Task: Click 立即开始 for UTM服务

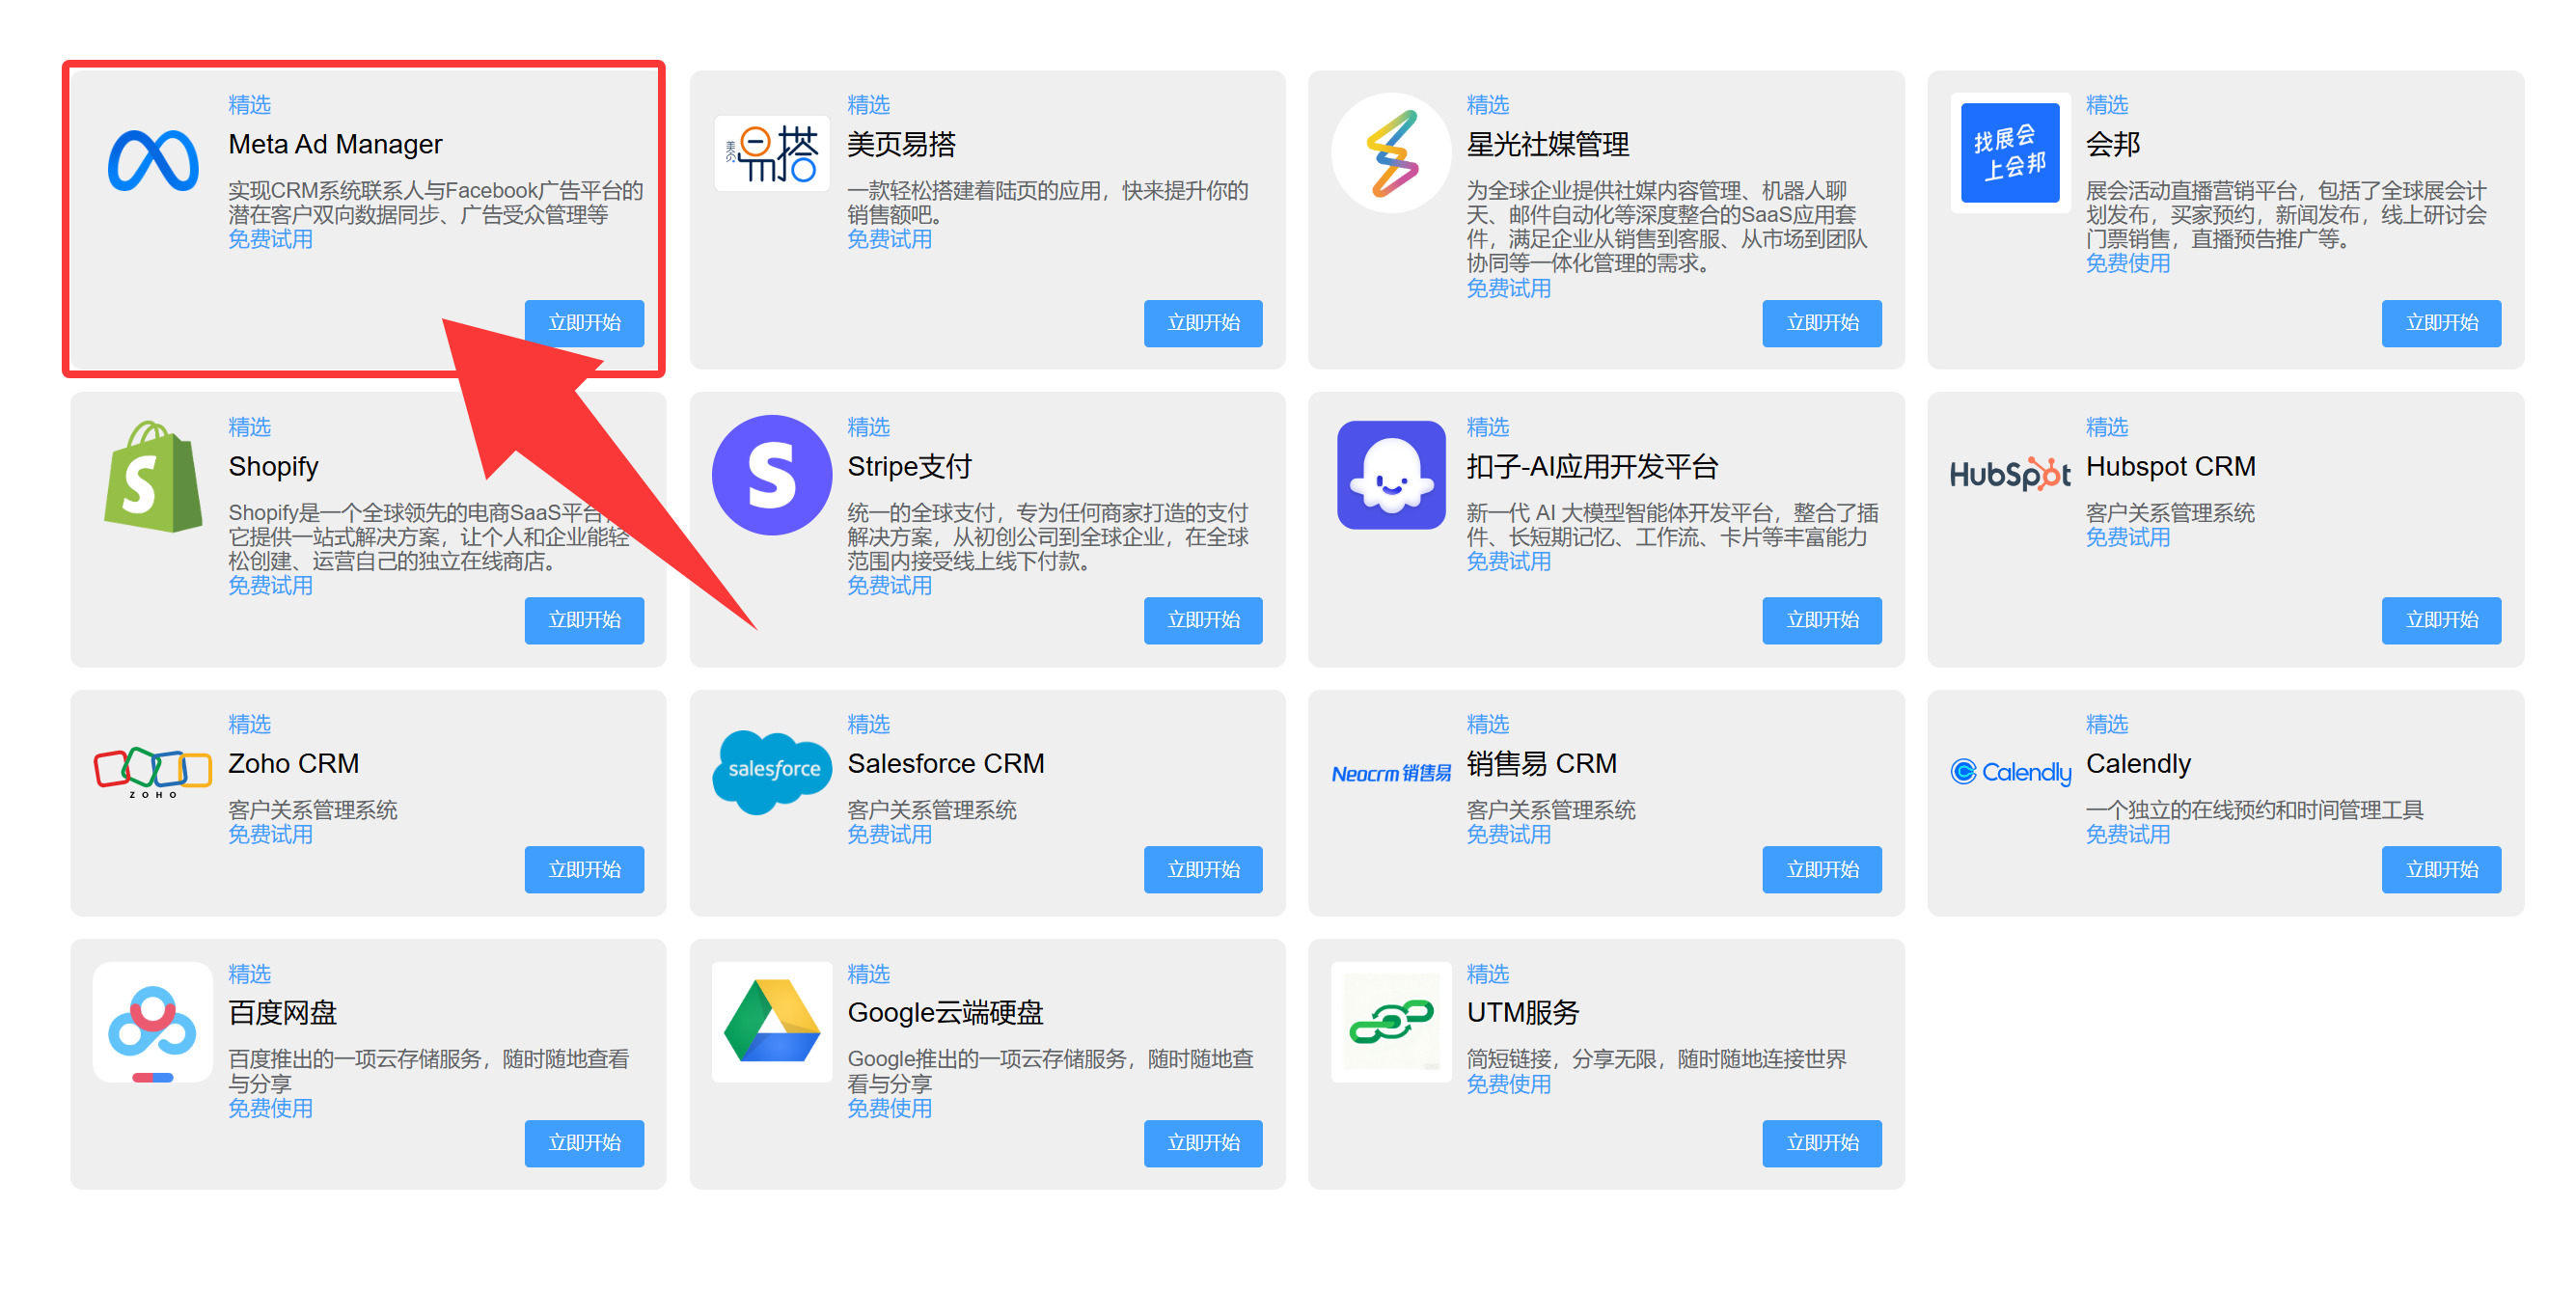Action: click(1822, 1143)
